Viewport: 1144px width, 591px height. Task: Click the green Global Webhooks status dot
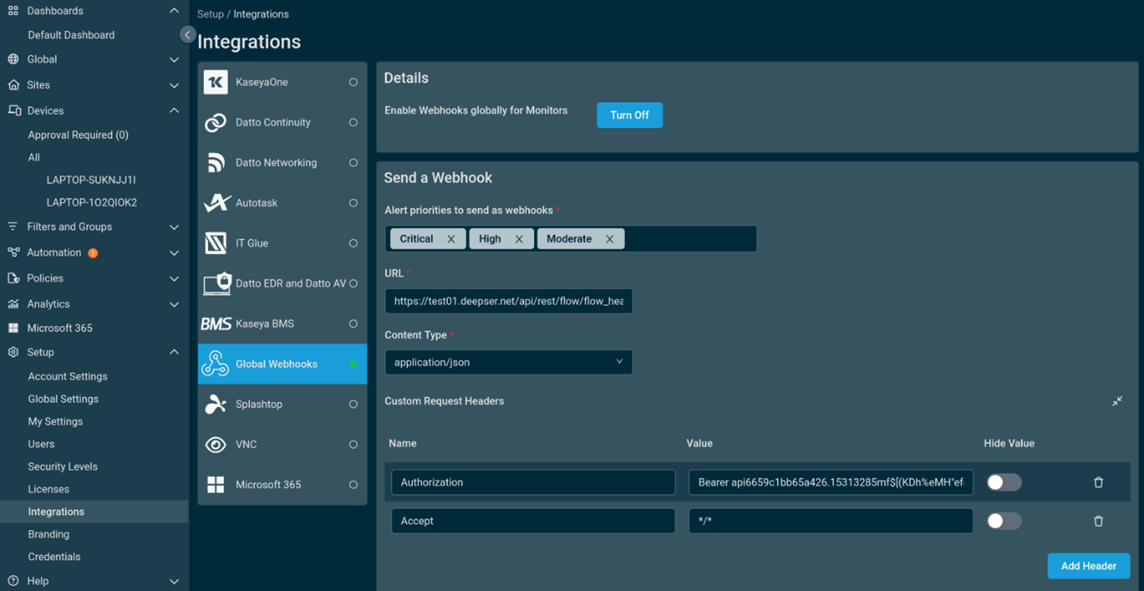353,363
